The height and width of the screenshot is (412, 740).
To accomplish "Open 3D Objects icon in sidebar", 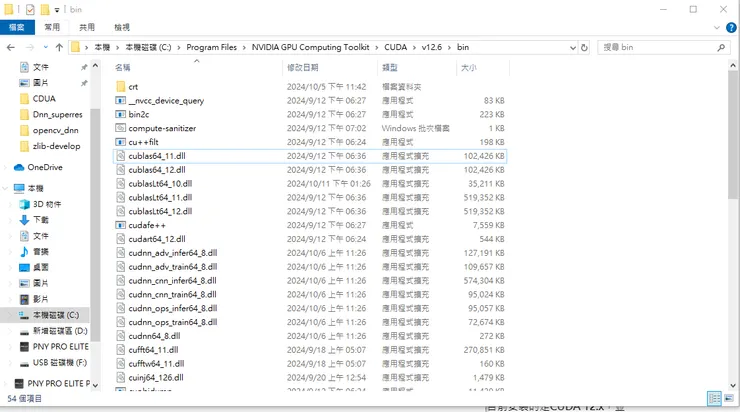I will point(24,204).
